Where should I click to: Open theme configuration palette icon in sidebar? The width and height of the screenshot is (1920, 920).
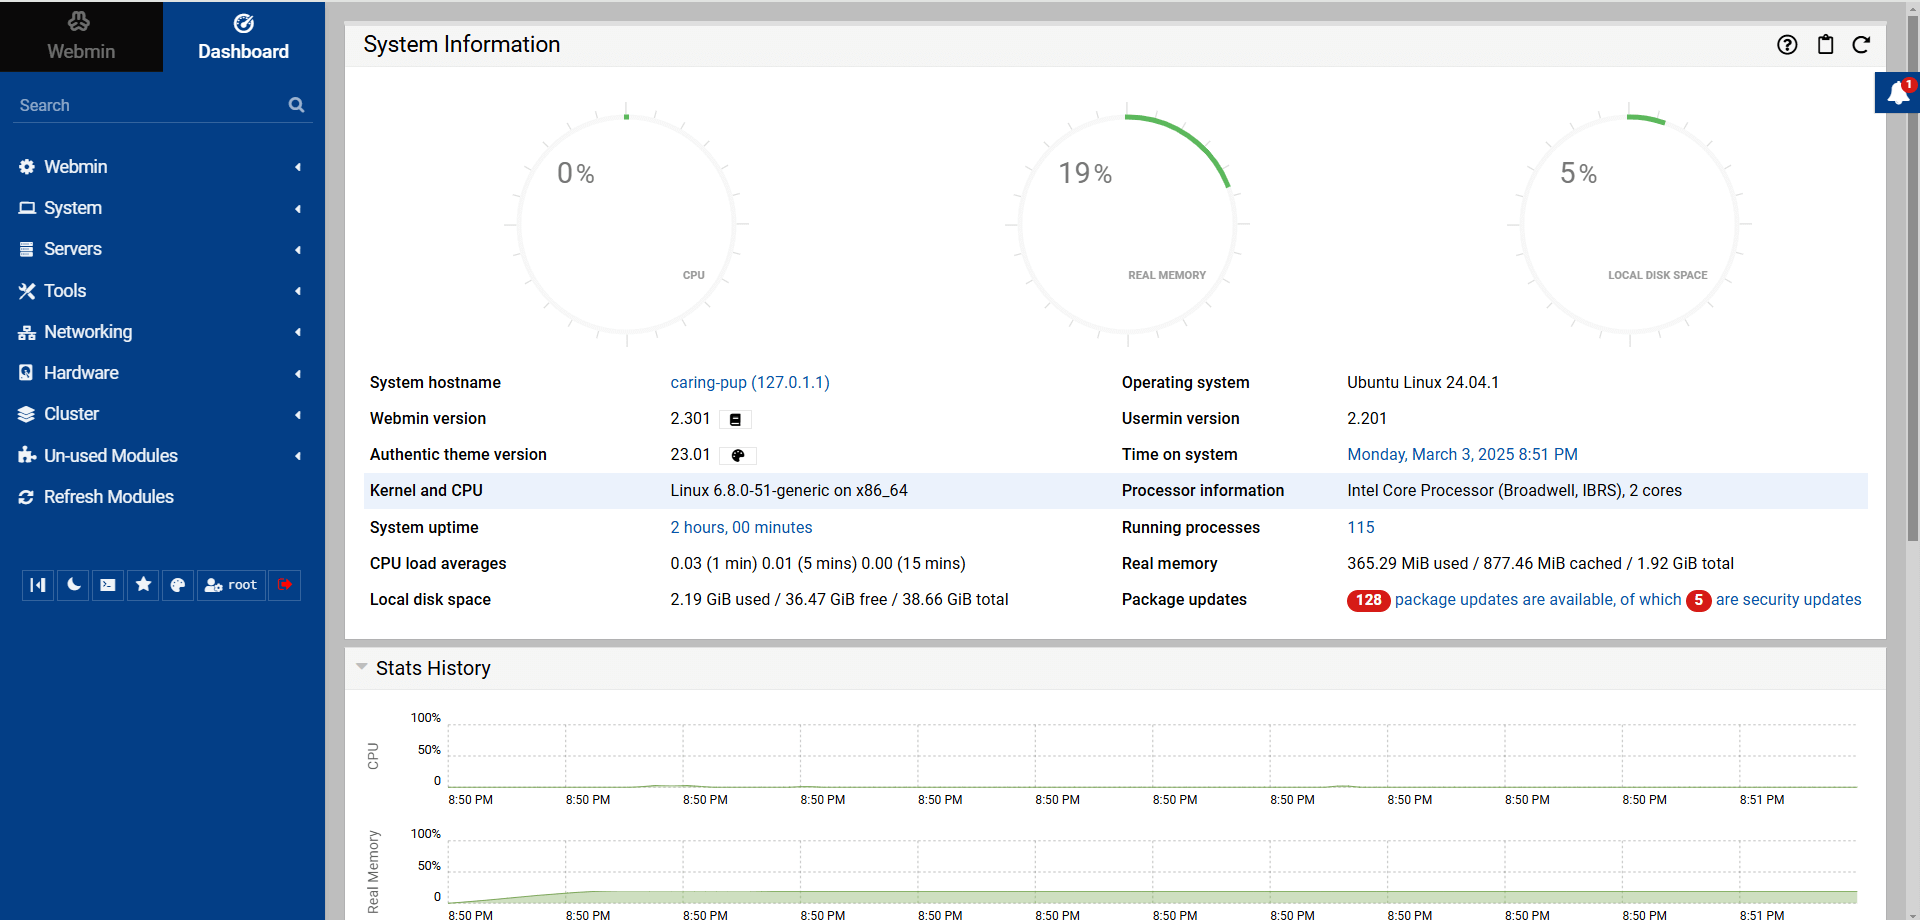(178, 585)
